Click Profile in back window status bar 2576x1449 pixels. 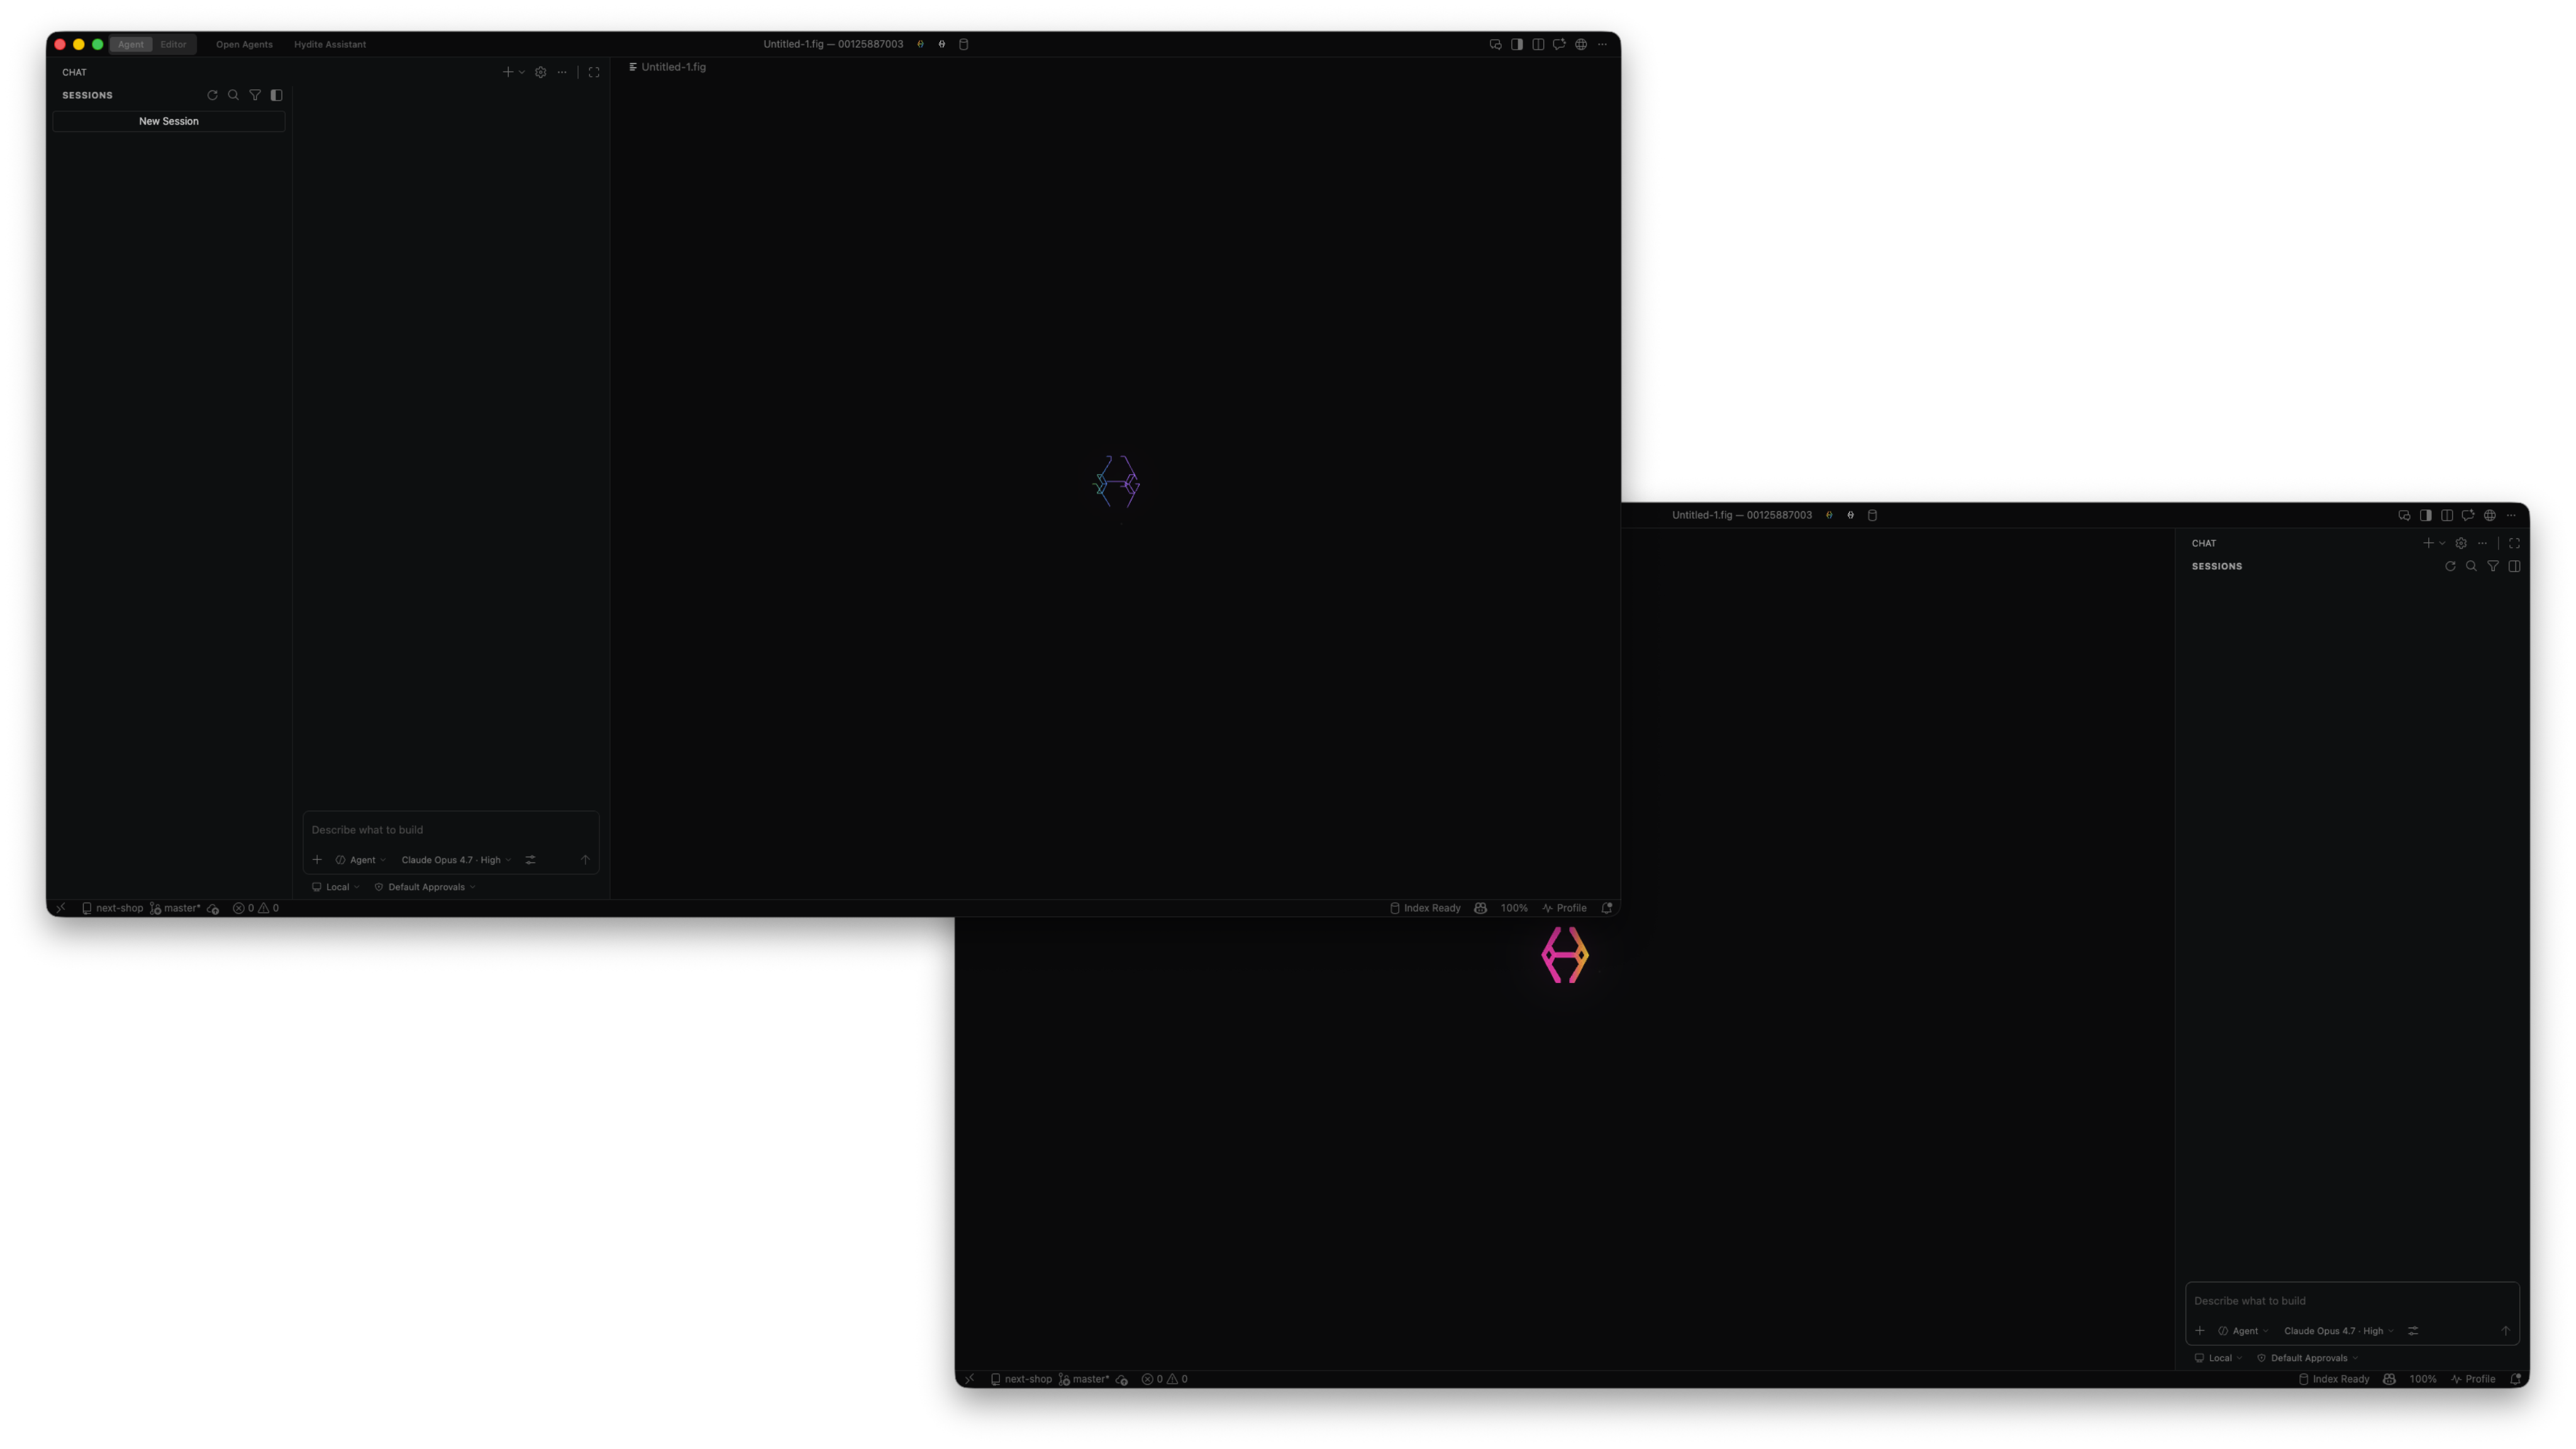pyautogui.click(x=2474, y=1379)
